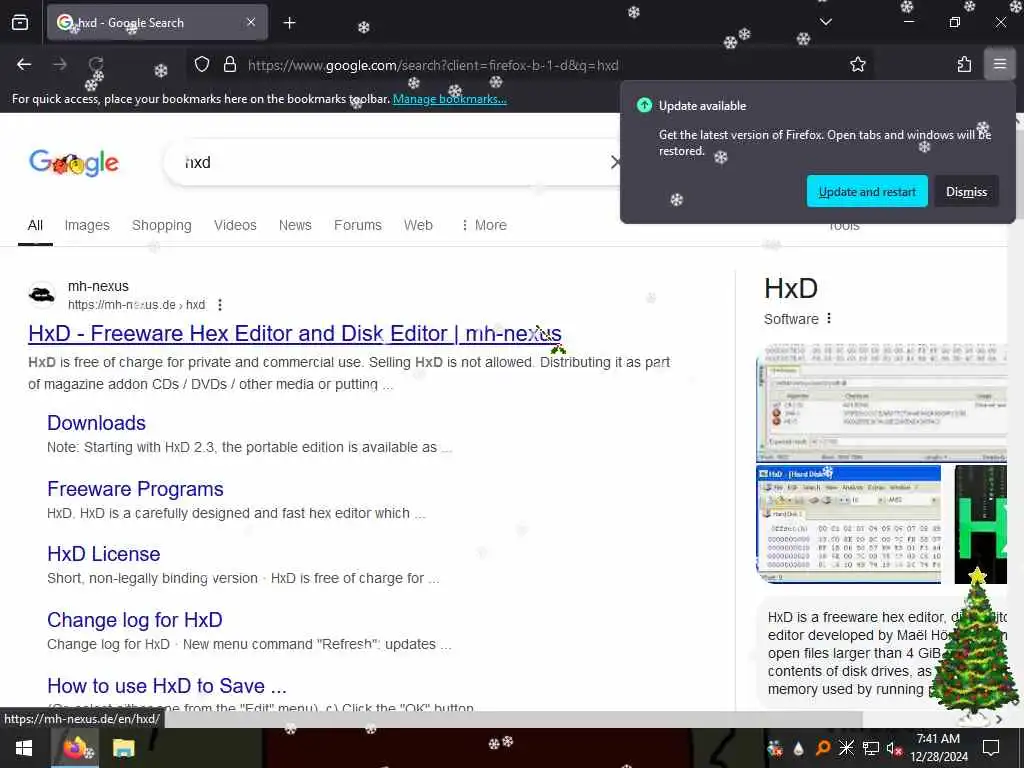Open the Windows notification center icon
Screen dimensions: 1024x768
click(991, 748)
